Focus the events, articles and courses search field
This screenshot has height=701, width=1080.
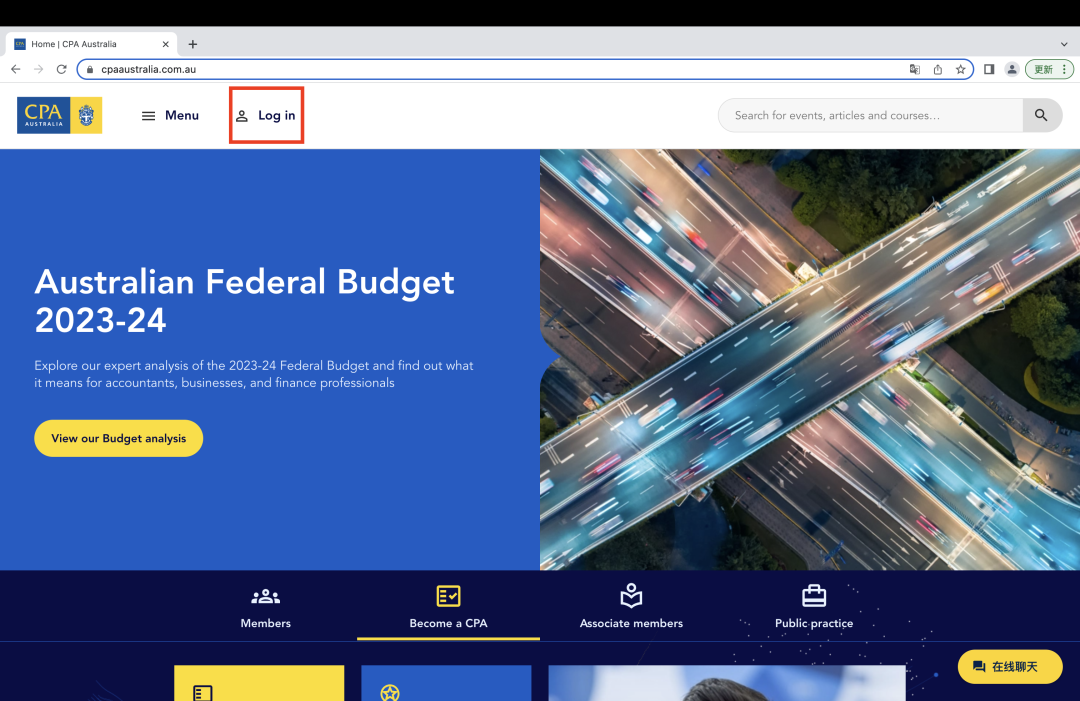(870, 115)
